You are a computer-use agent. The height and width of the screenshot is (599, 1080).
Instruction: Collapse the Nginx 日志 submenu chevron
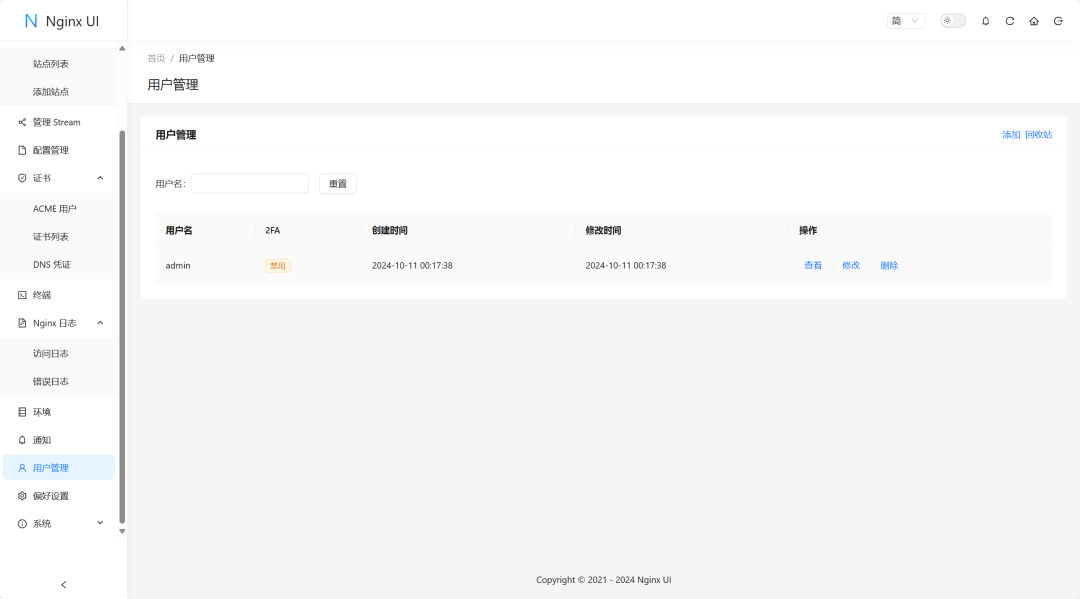coord(100,323)
